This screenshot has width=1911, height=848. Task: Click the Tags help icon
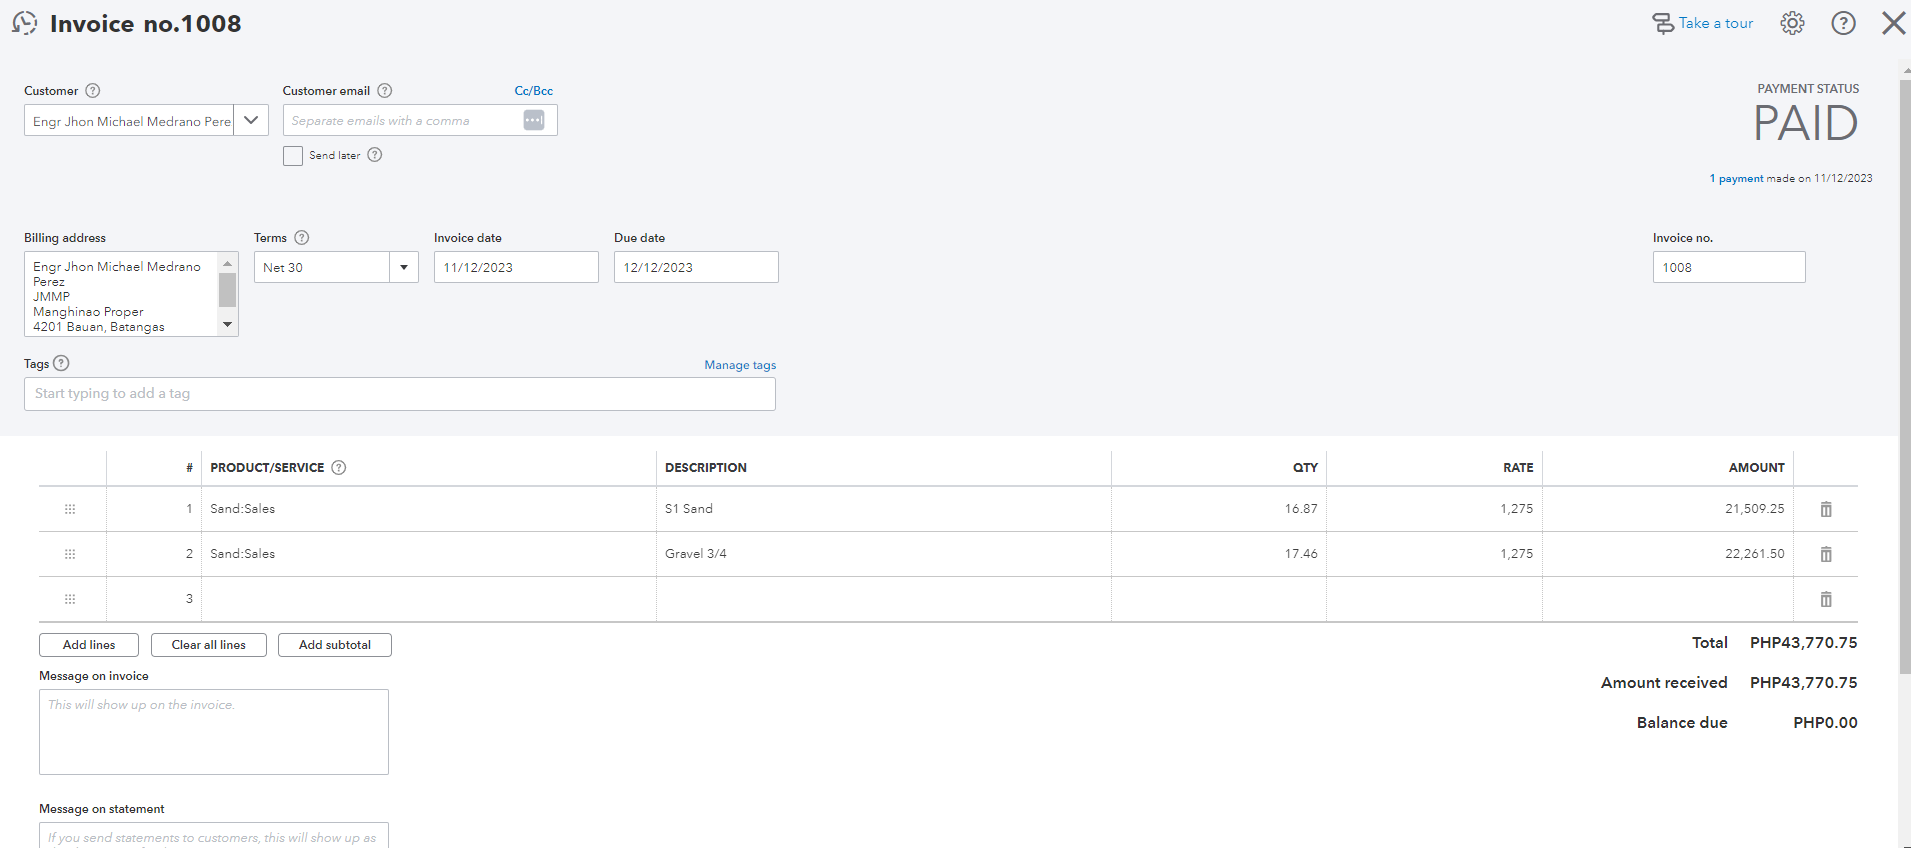[61, 363]
